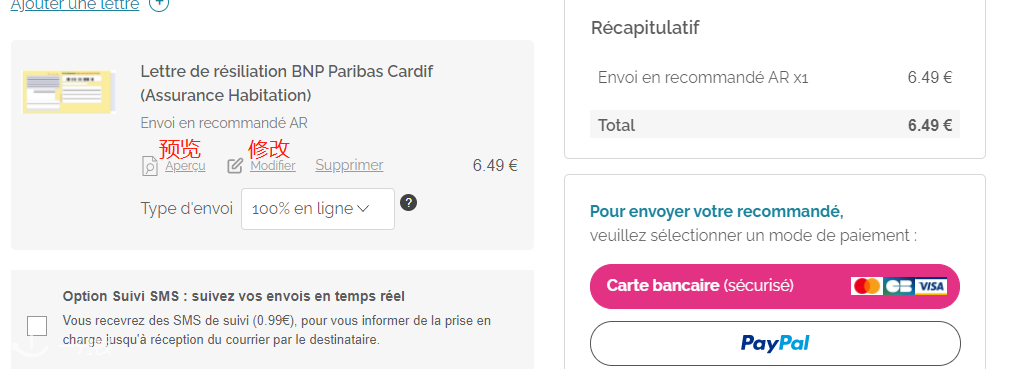Image resolution: width=1026 pixels, height=369 pixels.
Task: Open the yellow recommandé letter thumbnail
Action: pos(69,92)
